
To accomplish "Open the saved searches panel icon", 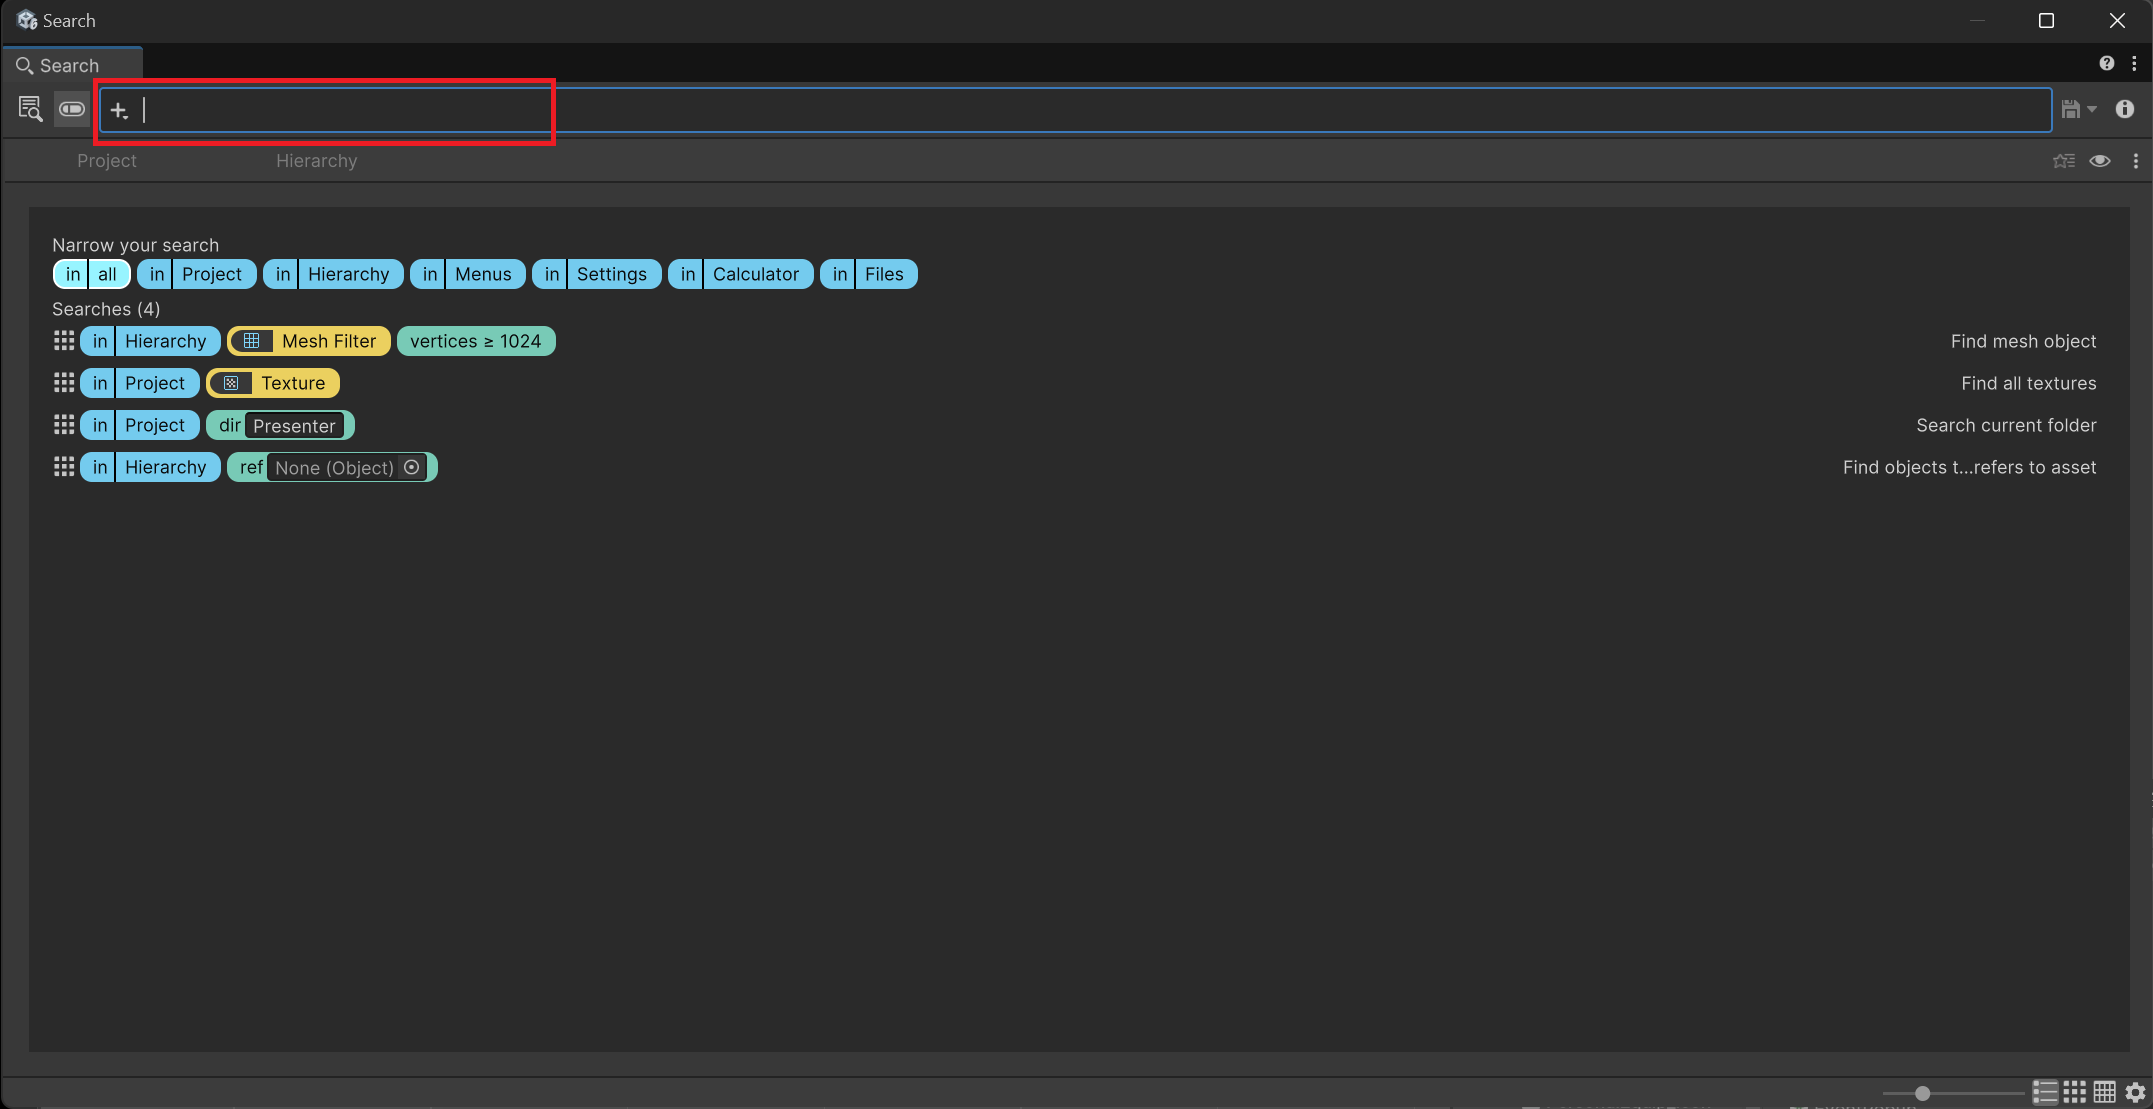I will pos(30,109).
